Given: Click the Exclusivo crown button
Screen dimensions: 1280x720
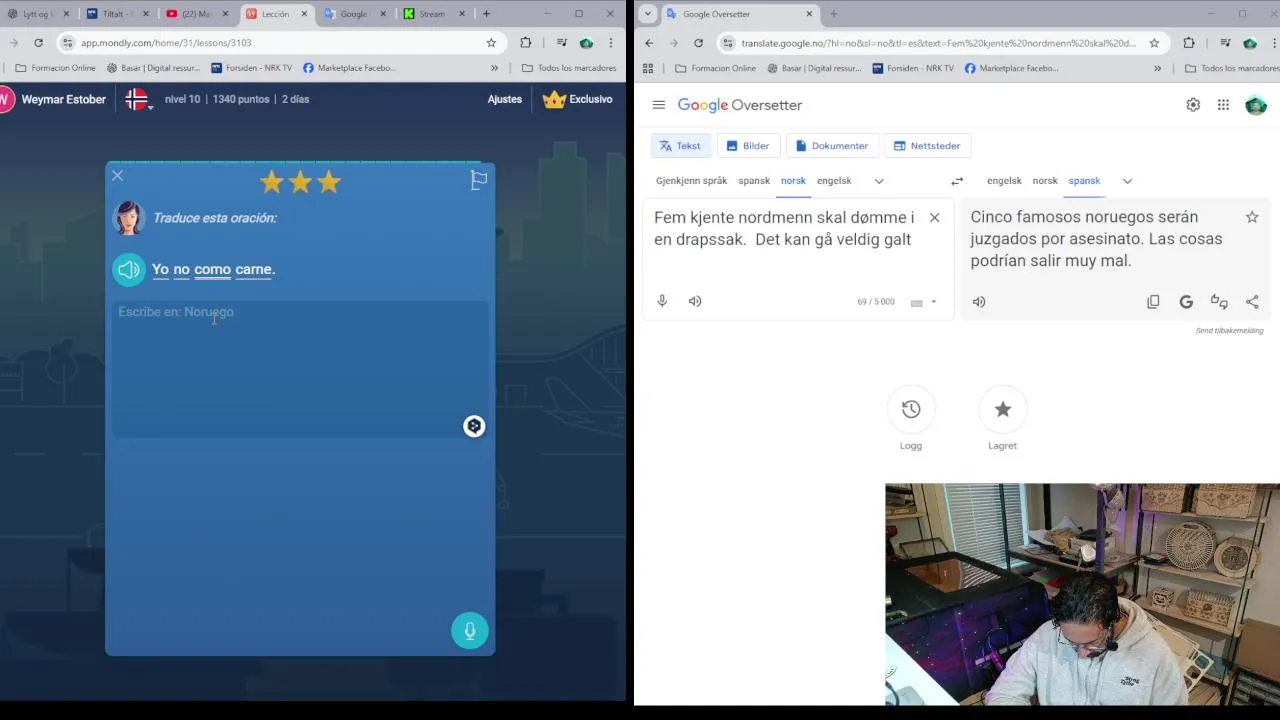Looking at the screenshot, I should 577,99.
